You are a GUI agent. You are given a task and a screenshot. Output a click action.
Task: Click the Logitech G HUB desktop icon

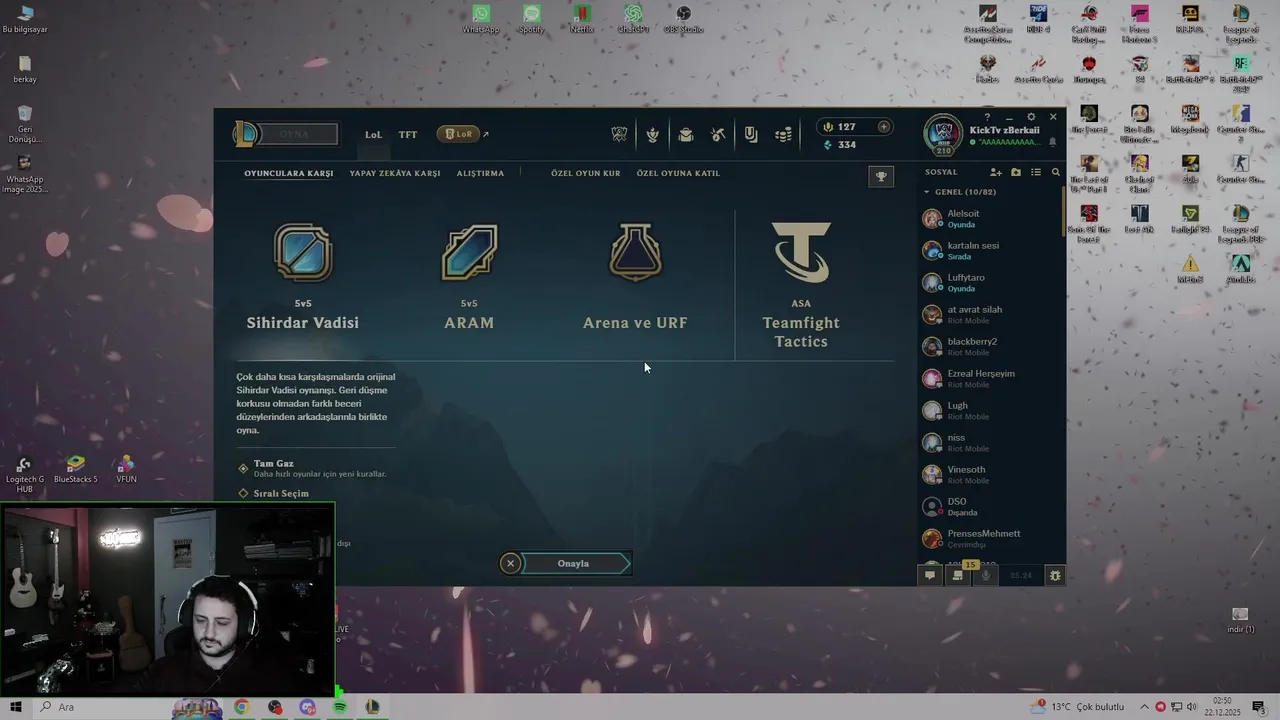(x=24, y=474)
